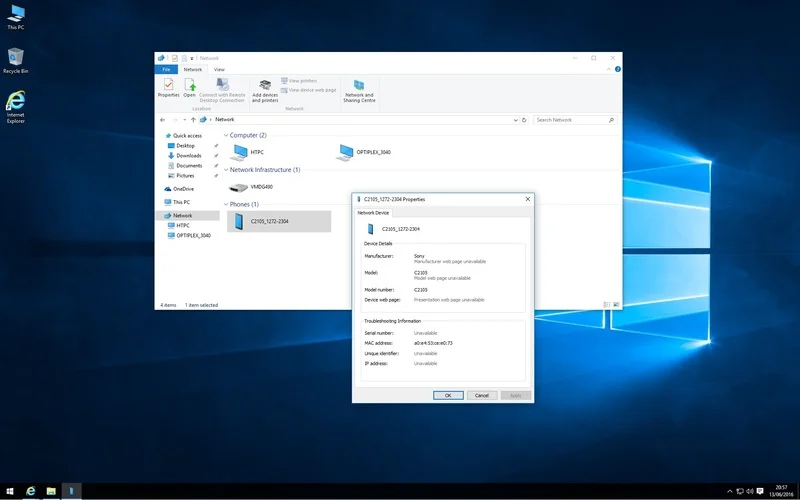
Task: Open the File ribbon tab
Action: 166,69
